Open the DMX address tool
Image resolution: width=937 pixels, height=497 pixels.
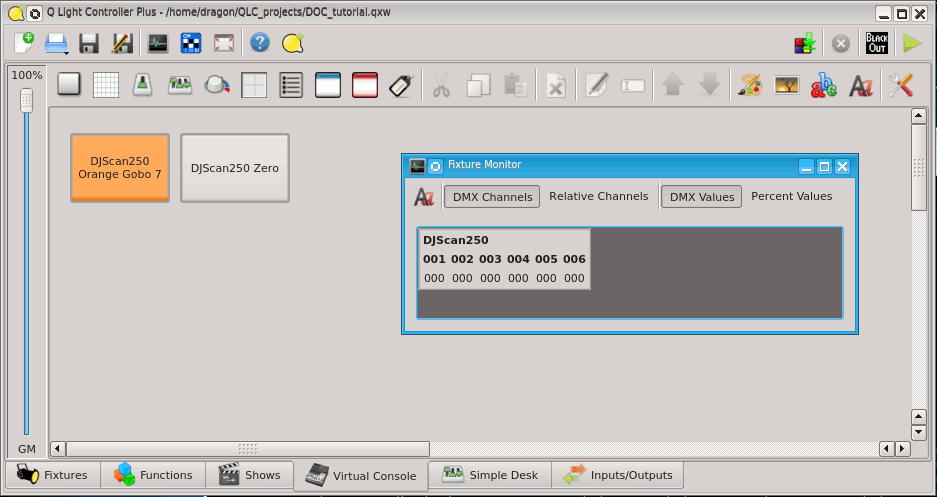click(x=191, y=43)
